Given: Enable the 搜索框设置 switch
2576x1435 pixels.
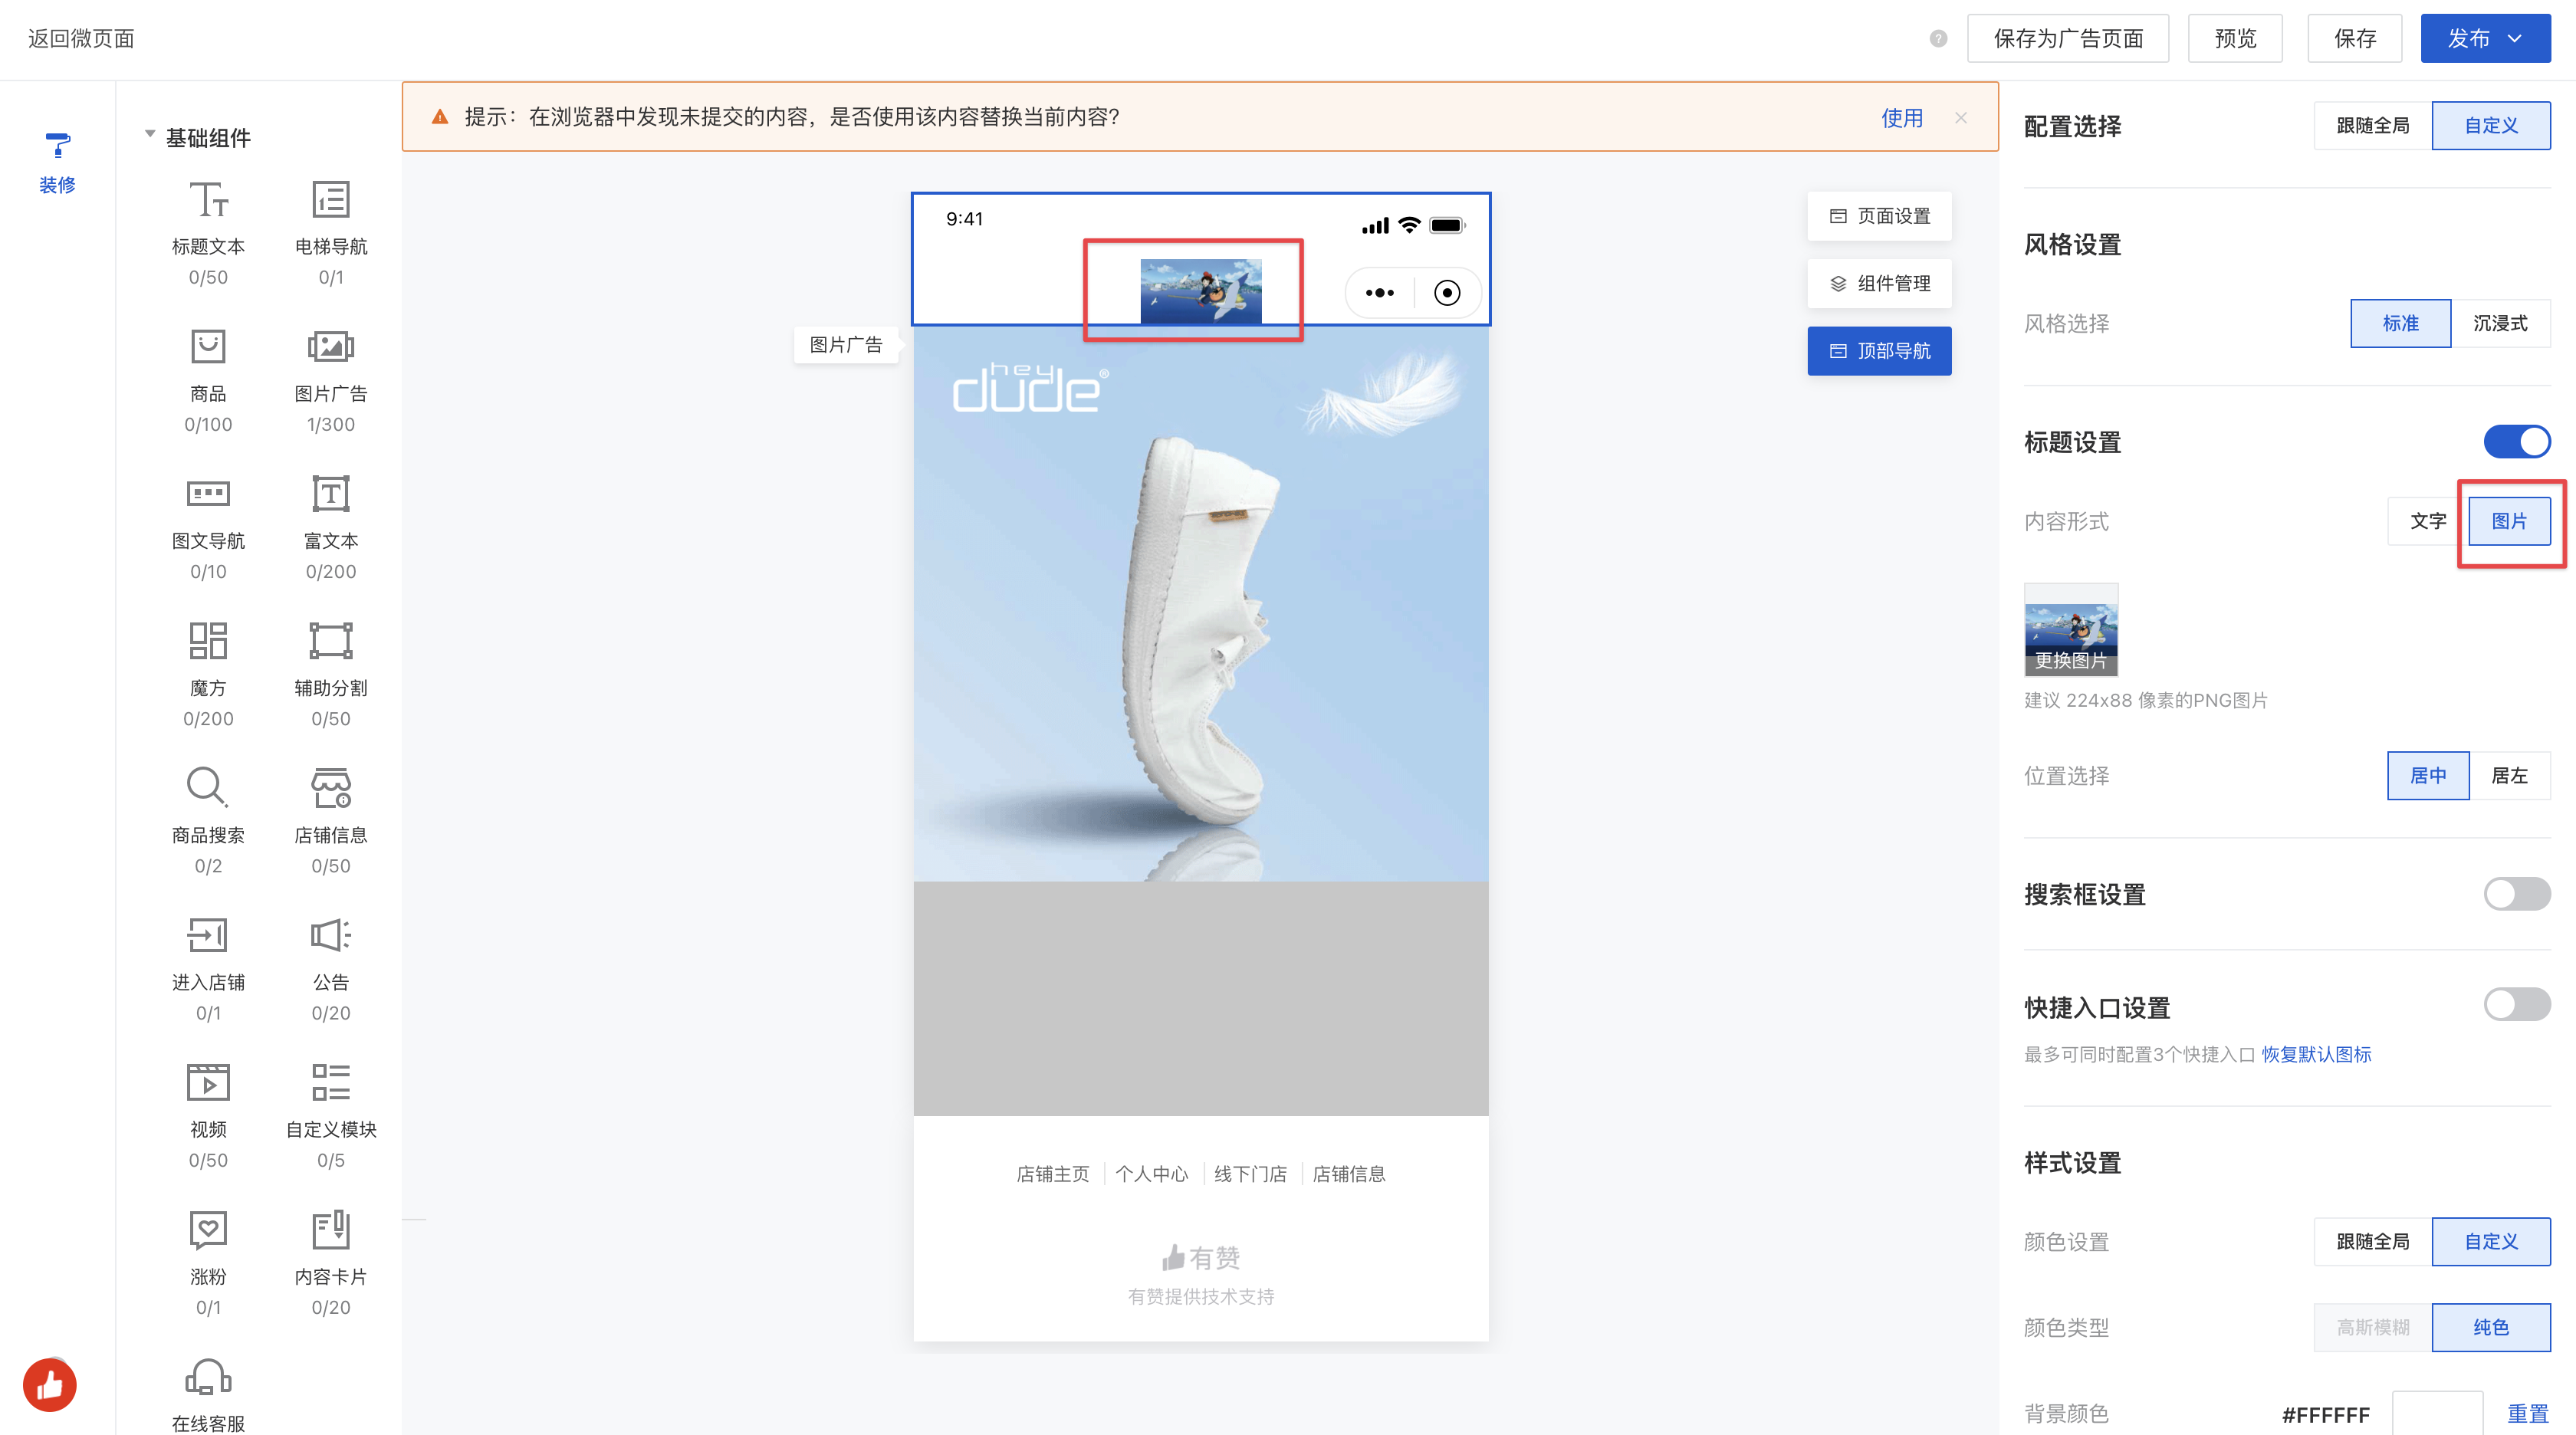Looking at the screenshot, I should (x=2516, y=893).
